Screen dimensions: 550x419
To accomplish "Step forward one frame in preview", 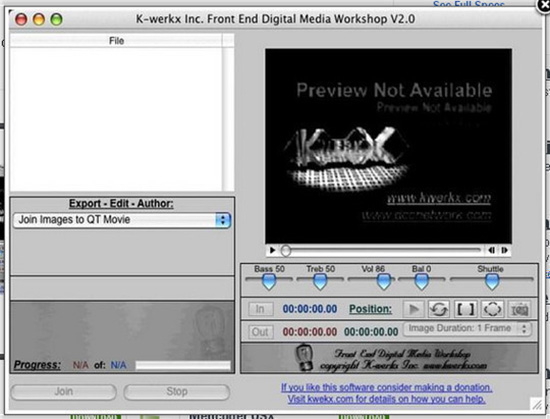I will click(x=504, y=250).
